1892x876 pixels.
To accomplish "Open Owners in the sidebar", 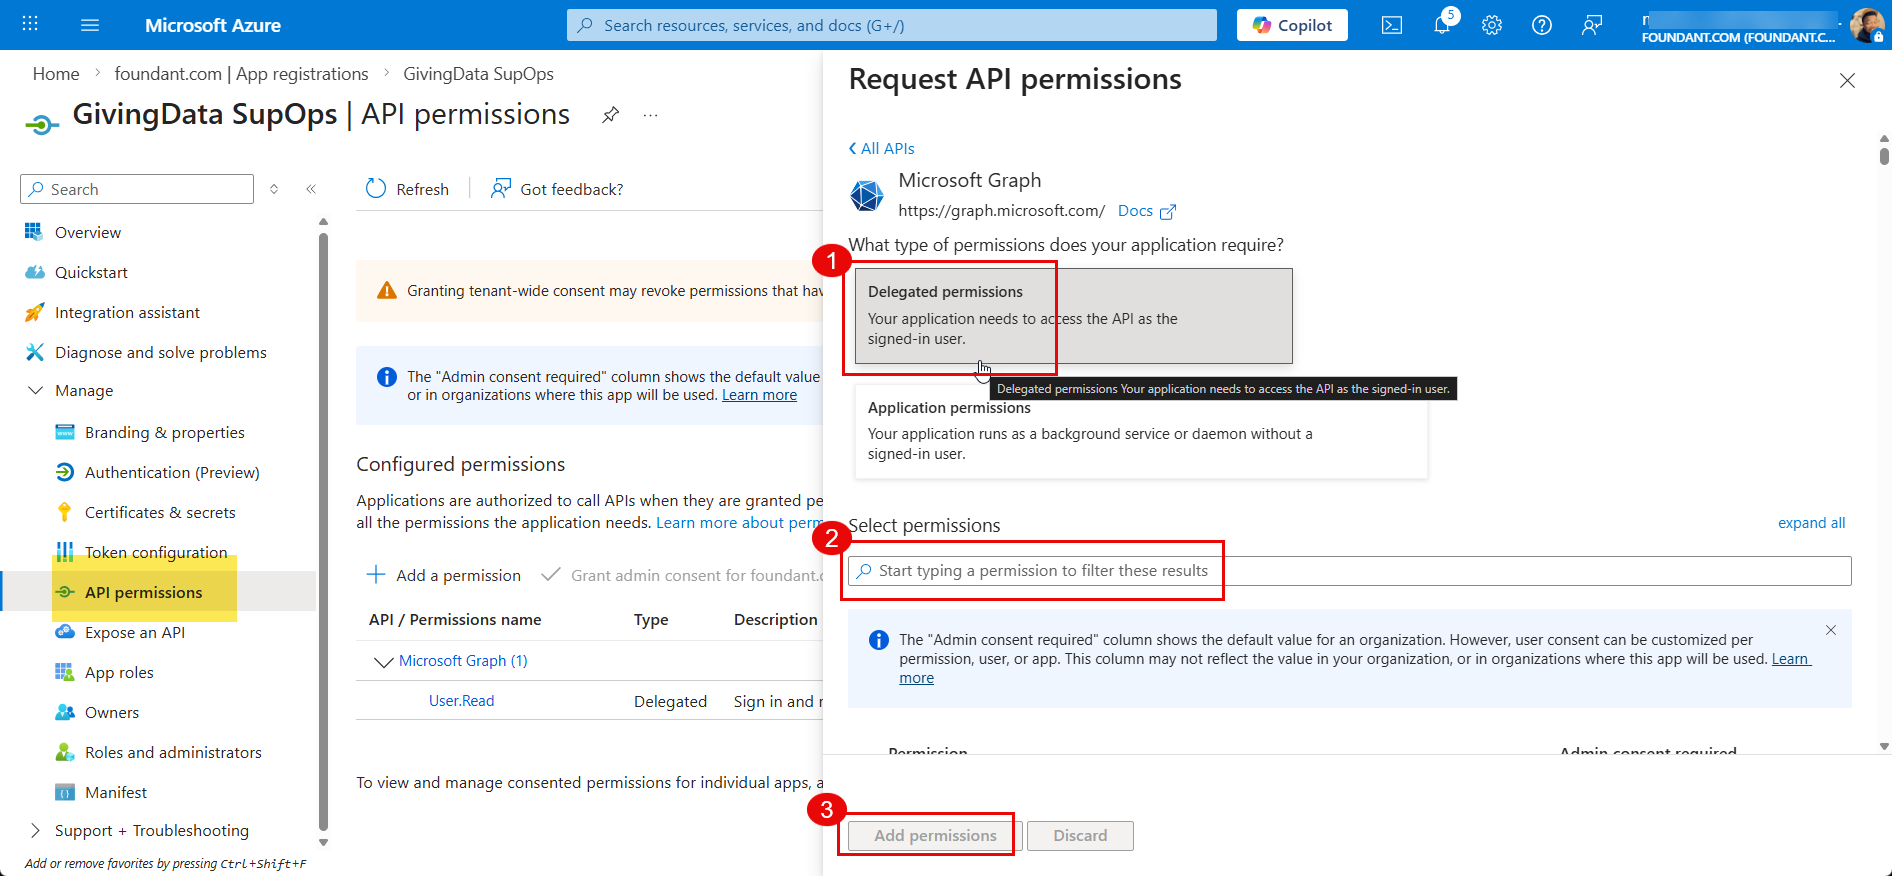I will pyautogui.click(x=112, y=712).
